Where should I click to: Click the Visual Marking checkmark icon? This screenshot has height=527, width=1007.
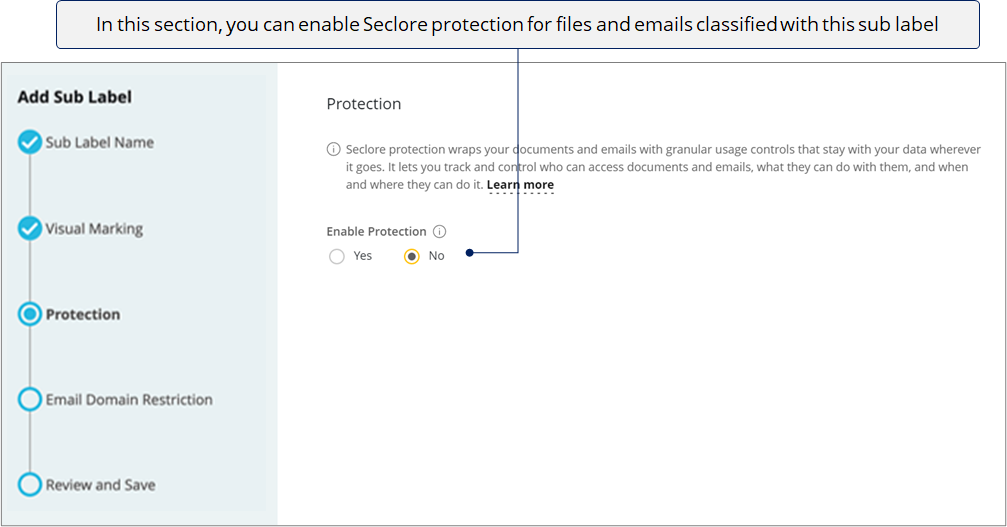tap(30, 228)
